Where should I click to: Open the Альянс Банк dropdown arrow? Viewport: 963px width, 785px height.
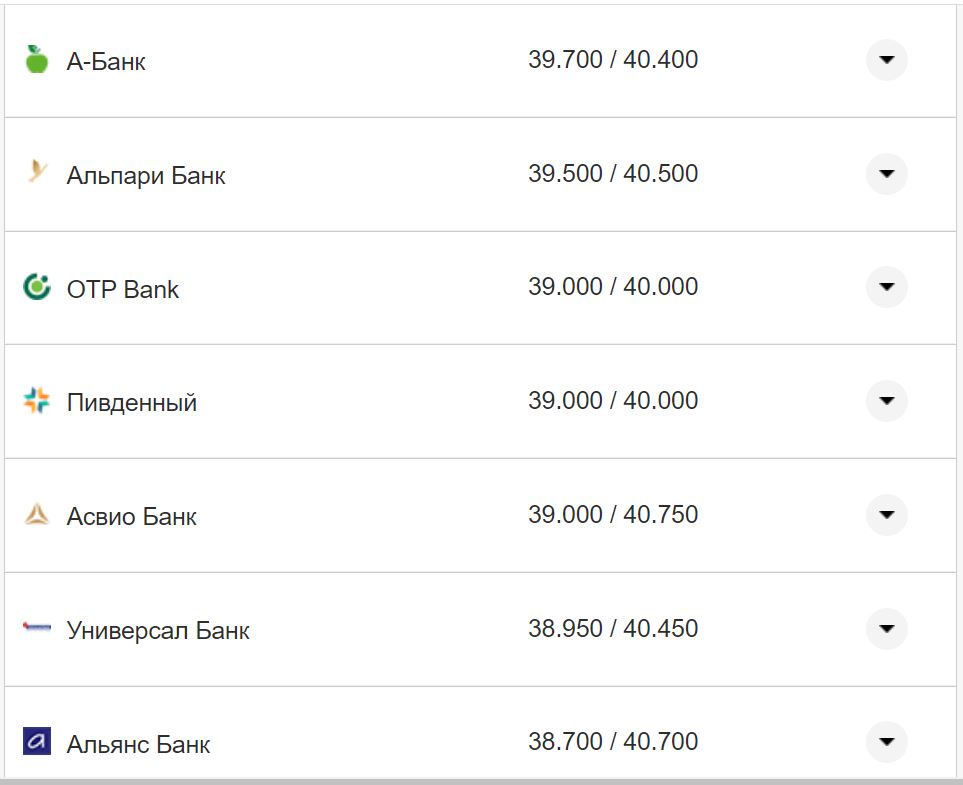pos(886,742)
